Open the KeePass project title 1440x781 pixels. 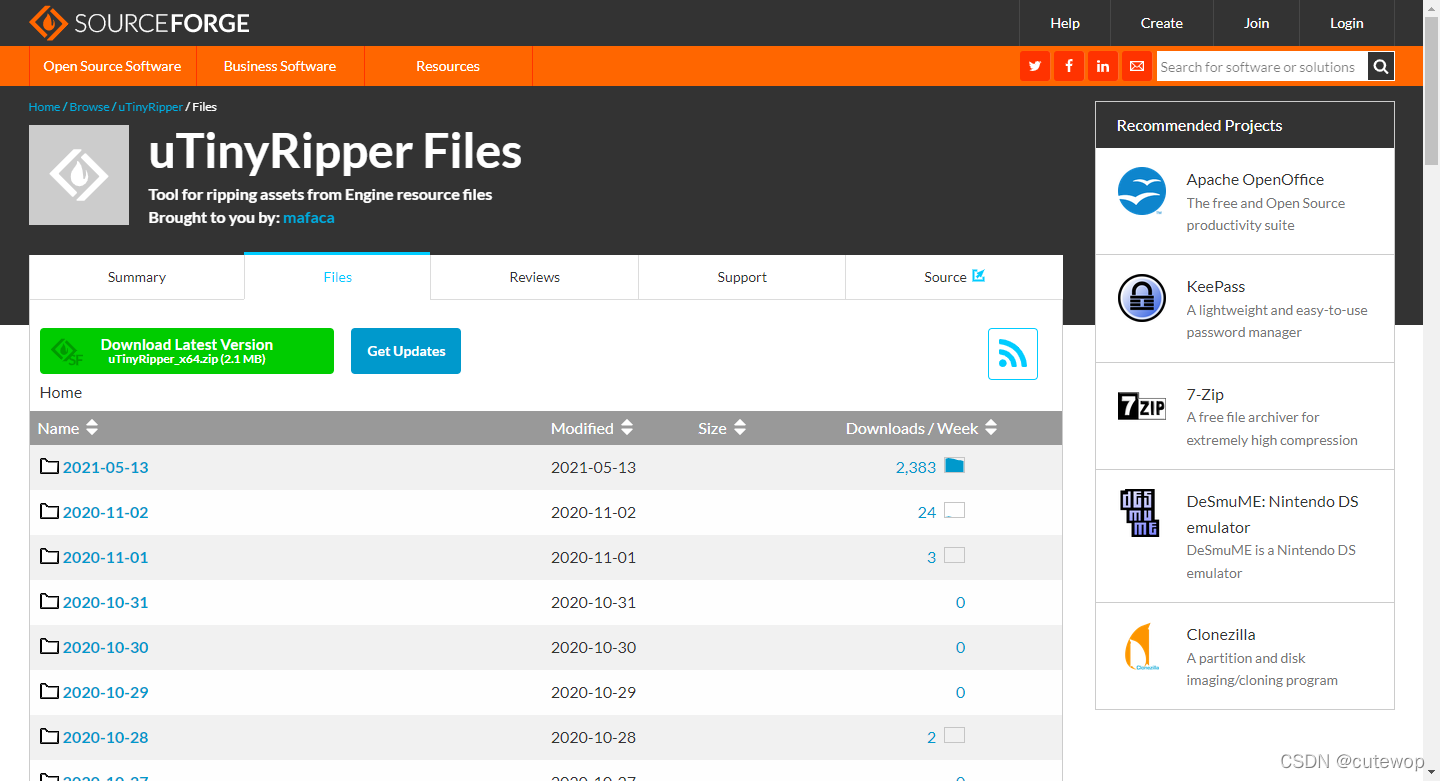(1216, 287)
